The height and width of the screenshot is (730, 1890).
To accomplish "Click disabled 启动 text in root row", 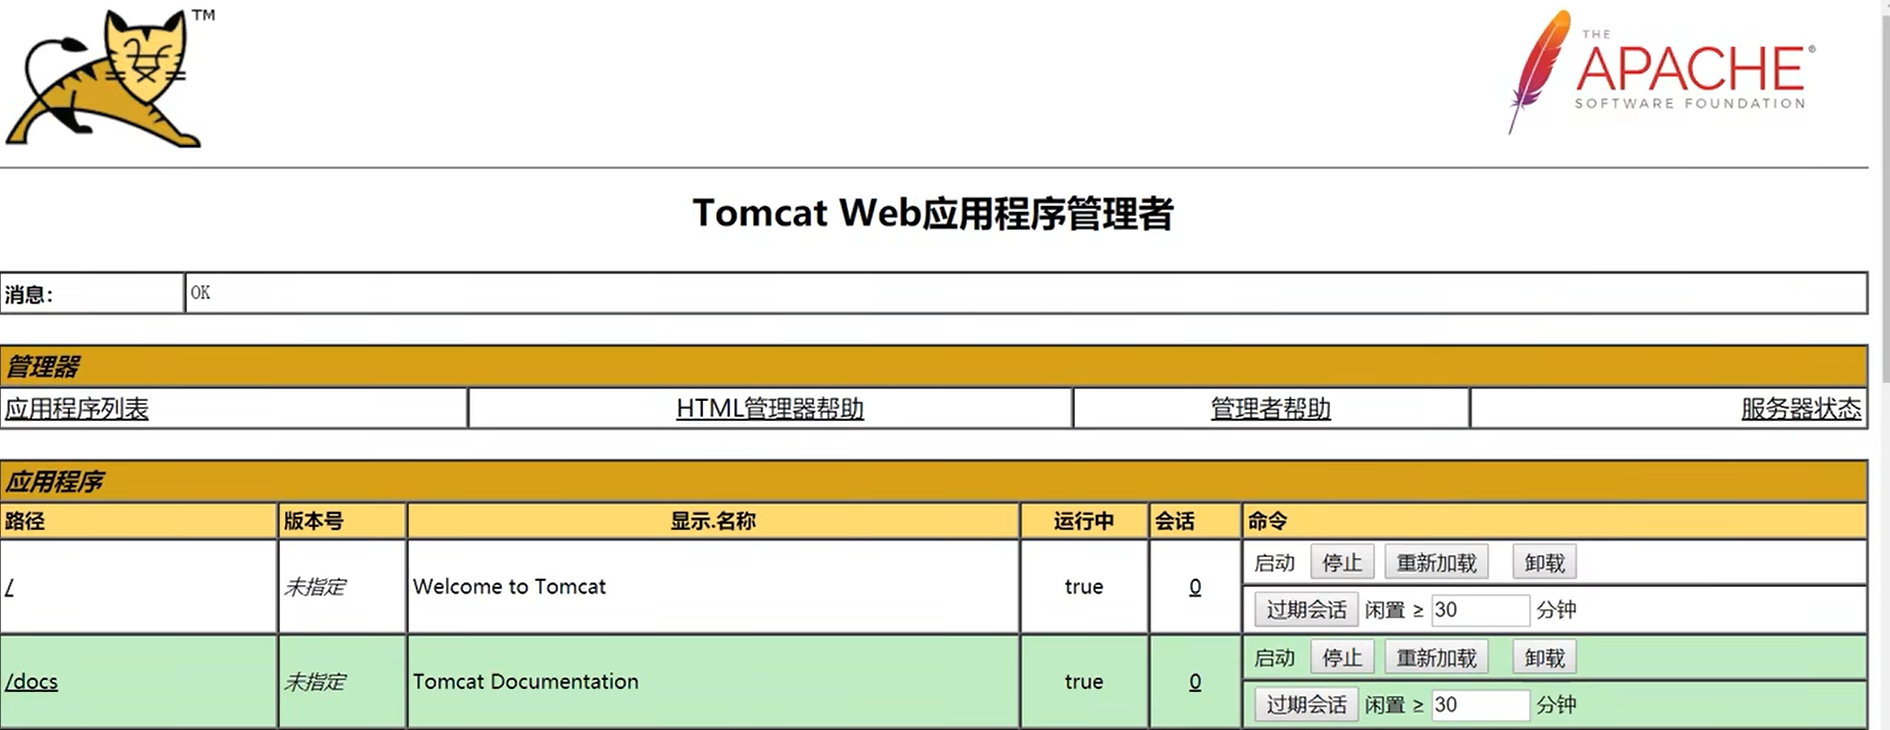I will (x=1274, y=563).
